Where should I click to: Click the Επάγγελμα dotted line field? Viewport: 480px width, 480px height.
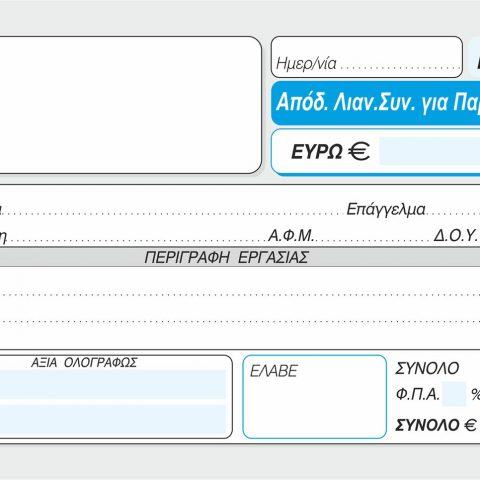[413, 210]
